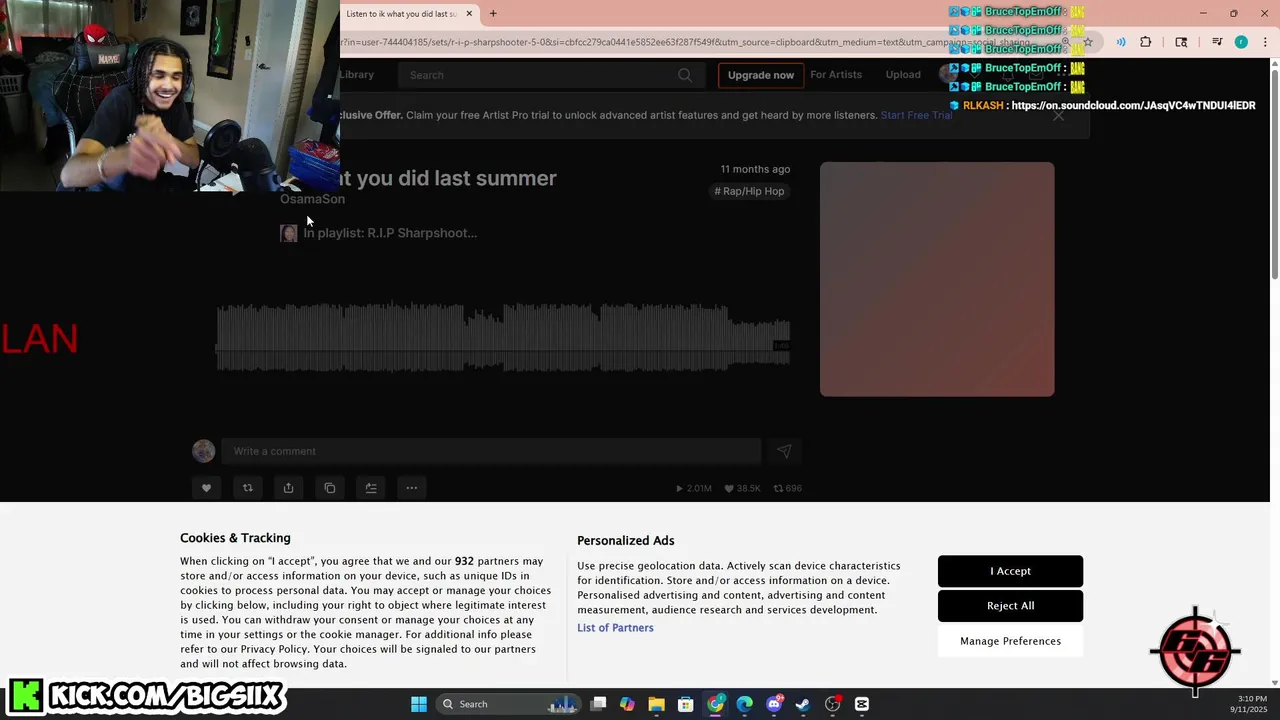This screenshot has height=720, width=1280.
Task: Open the Windows Start menu
Action: point(419,704)
